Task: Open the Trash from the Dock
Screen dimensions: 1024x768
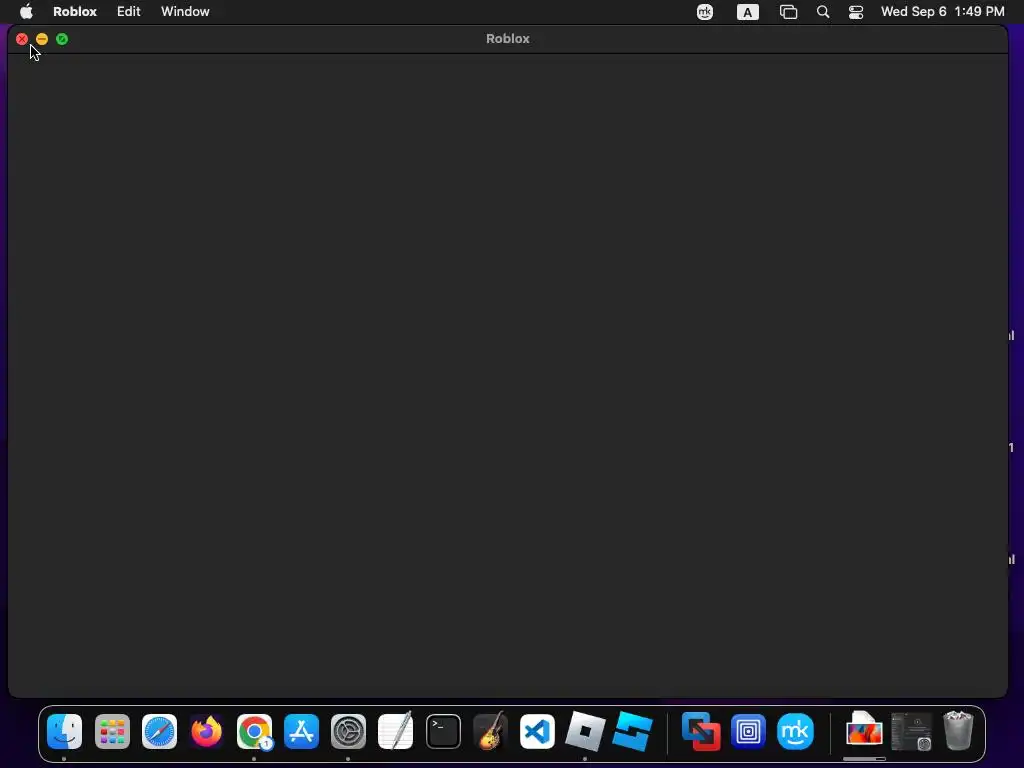Action: pyautogui.click(x=958, y=731)
